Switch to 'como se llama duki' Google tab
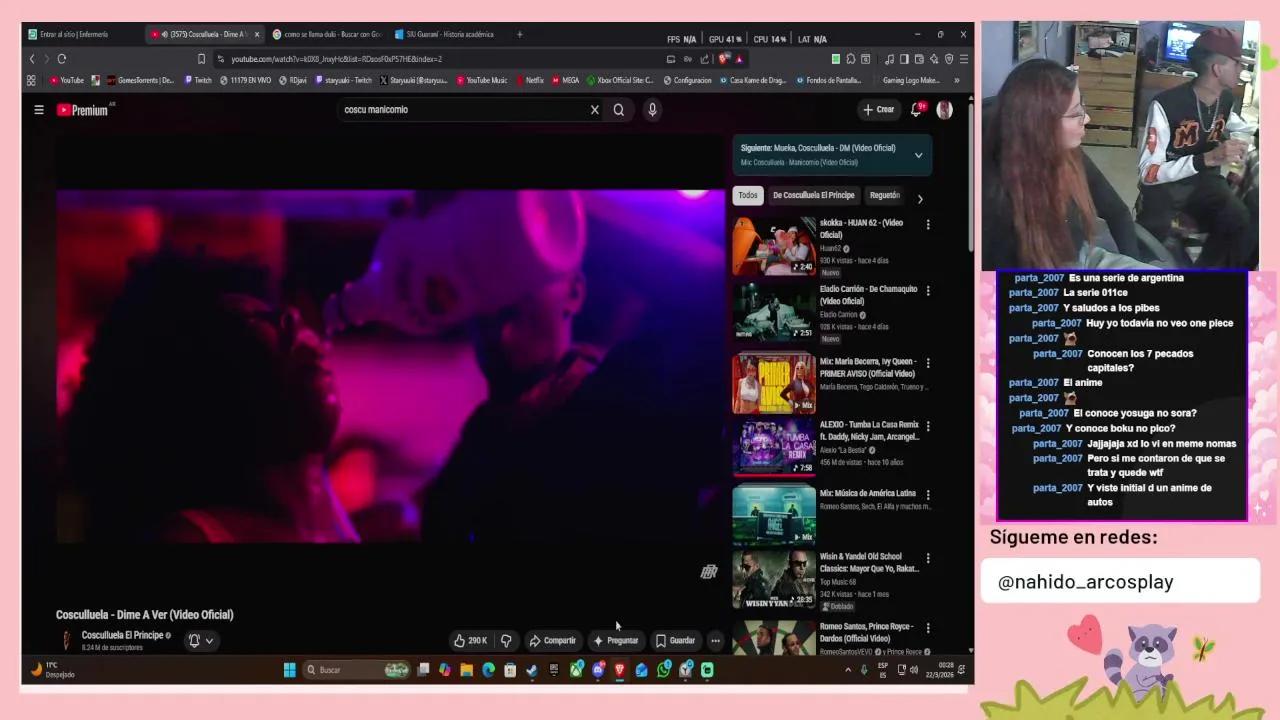 point(326,34)
